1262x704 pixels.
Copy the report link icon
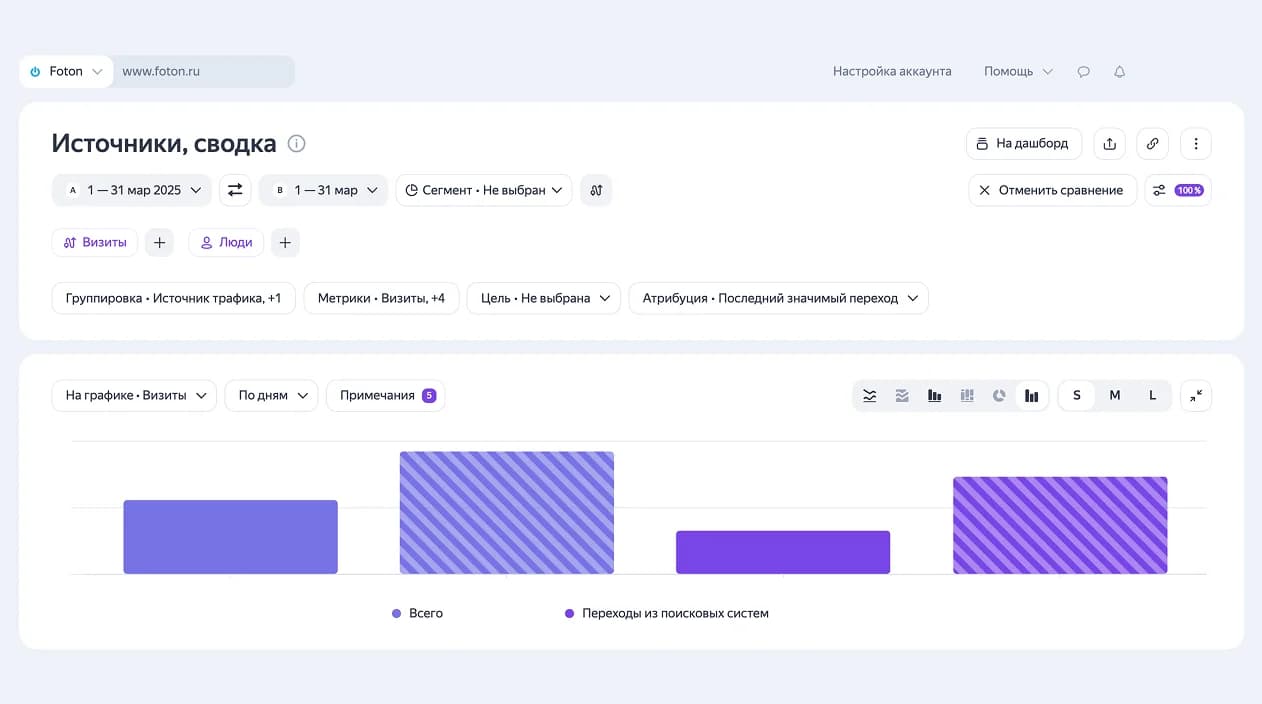pyautogui.click(x=1152, y=143)
